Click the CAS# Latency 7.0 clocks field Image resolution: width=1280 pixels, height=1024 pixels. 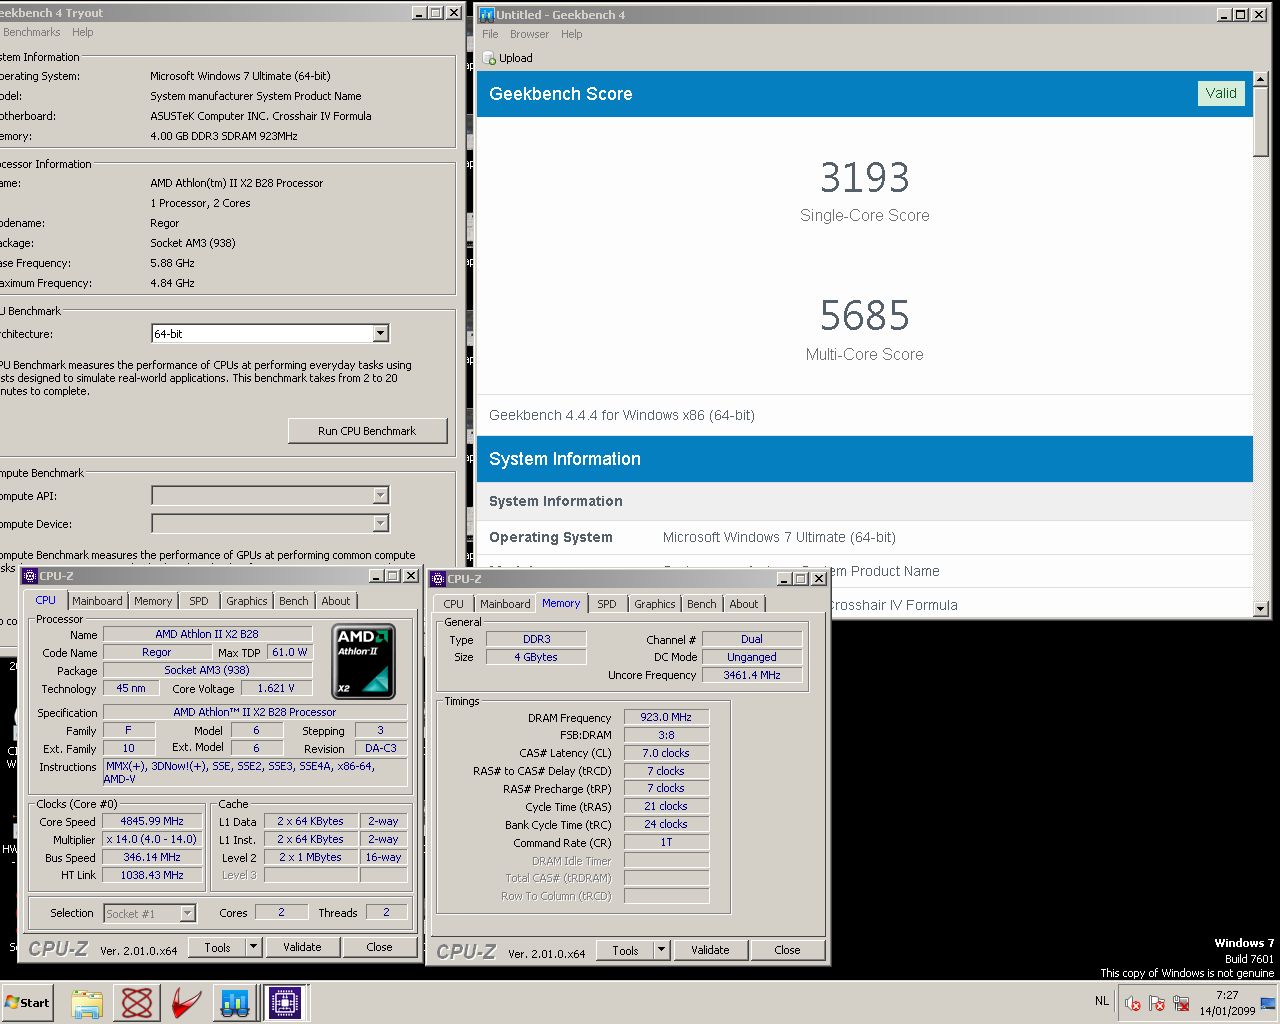pyautogui.click(x=666, y=753)
